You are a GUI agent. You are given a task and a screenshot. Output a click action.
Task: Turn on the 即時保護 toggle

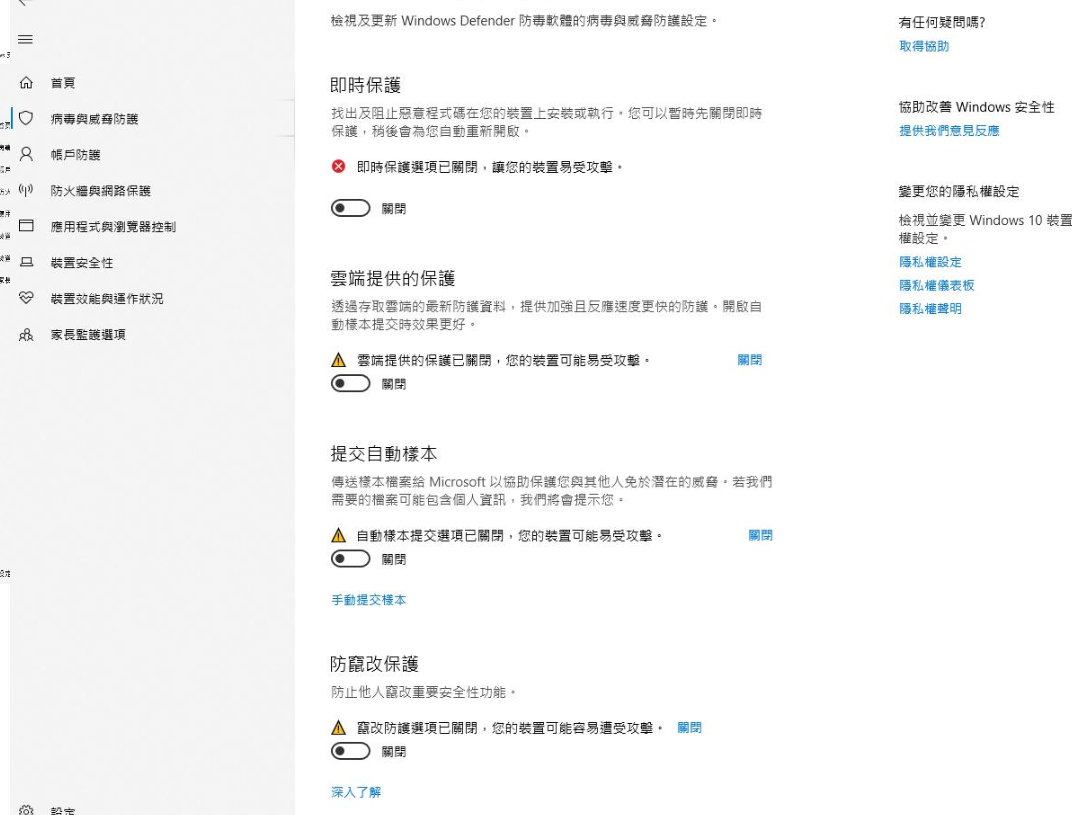(x=349, y=209)
